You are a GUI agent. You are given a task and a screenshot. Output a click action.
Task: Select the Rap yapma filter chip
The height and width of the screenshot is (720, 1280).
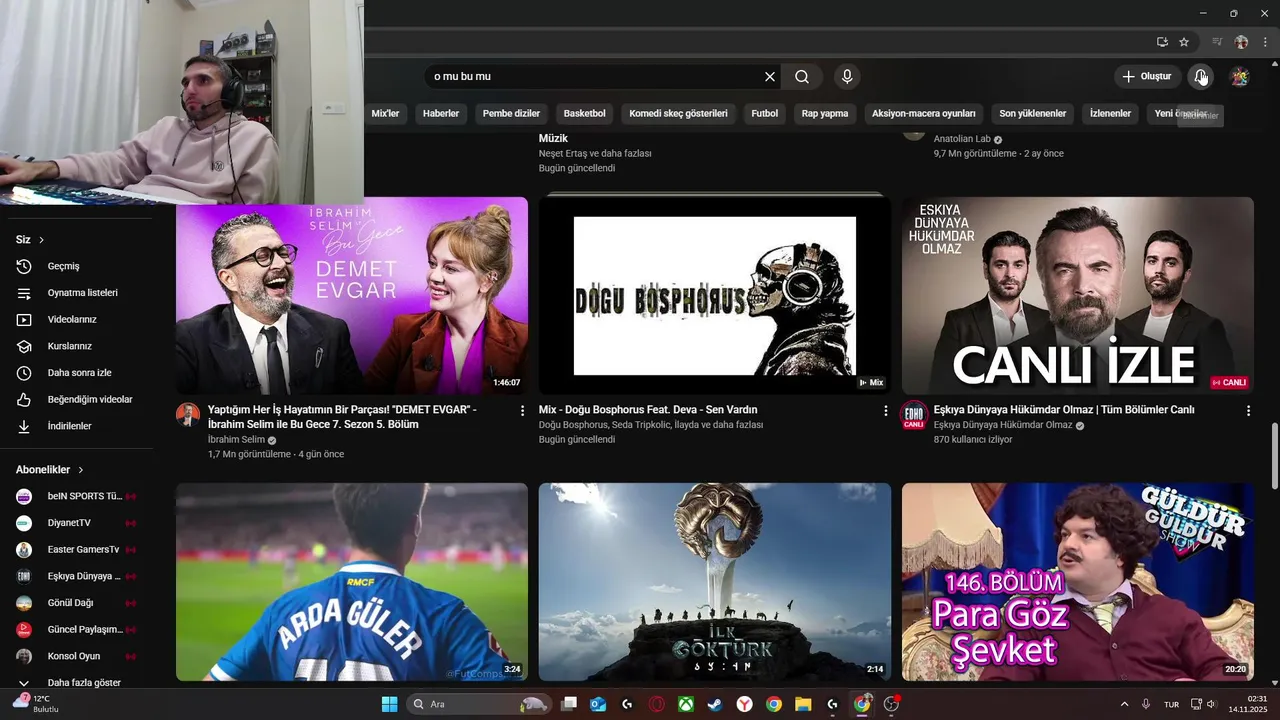tap(825, 113)
